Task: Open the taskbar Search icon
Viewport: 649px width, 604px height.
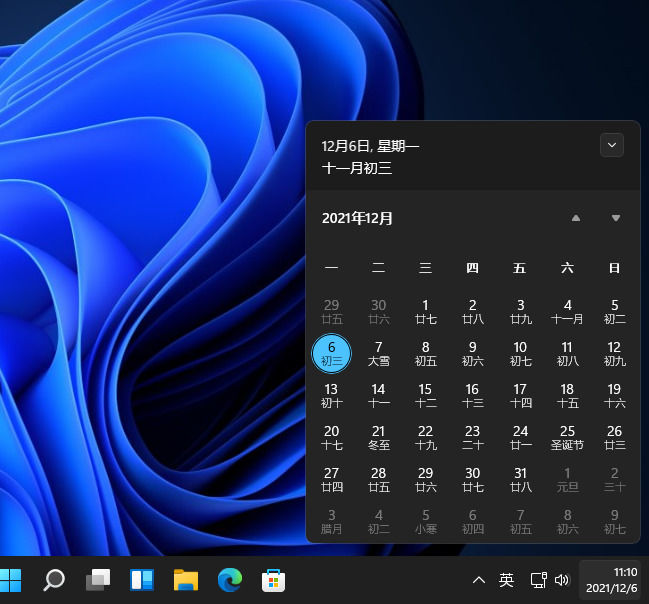Action: [54, 580]
